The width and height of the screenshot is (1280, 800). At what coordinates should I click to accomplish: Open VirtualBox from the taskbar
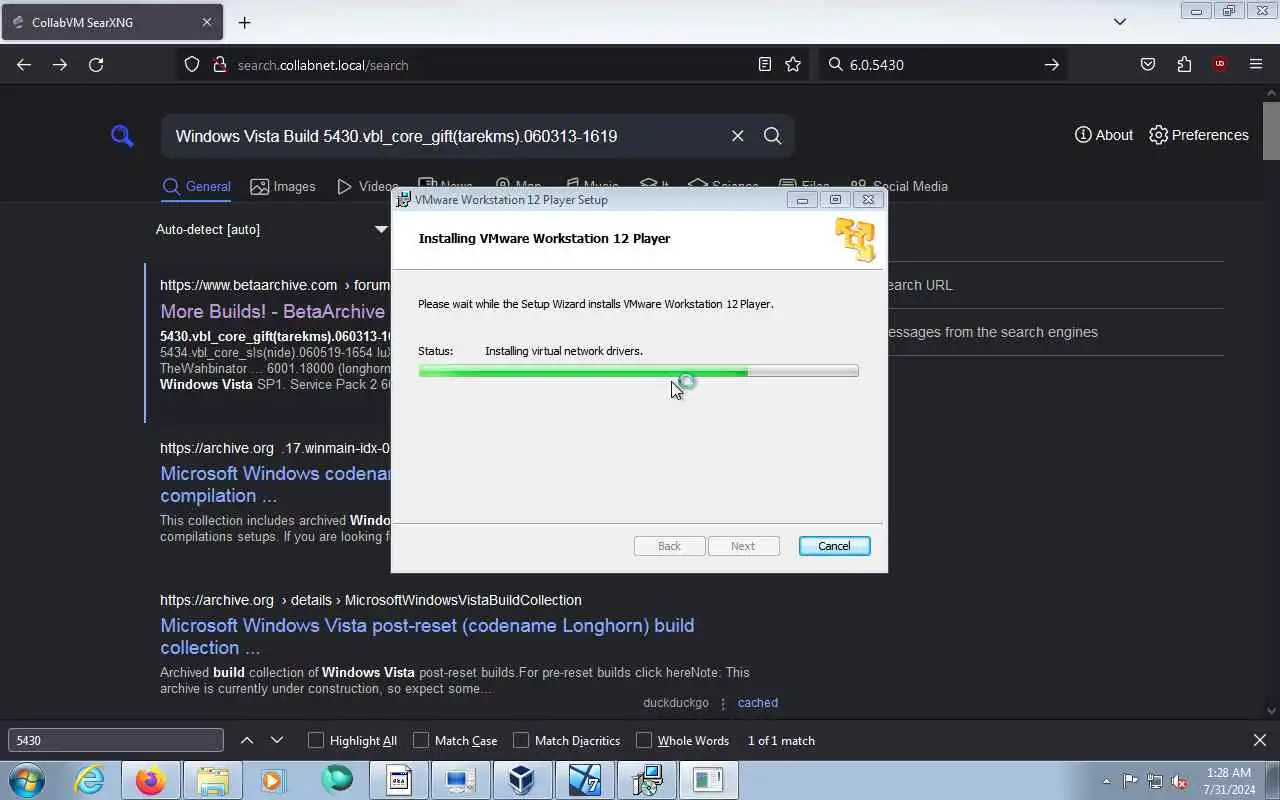coord(522,780)
